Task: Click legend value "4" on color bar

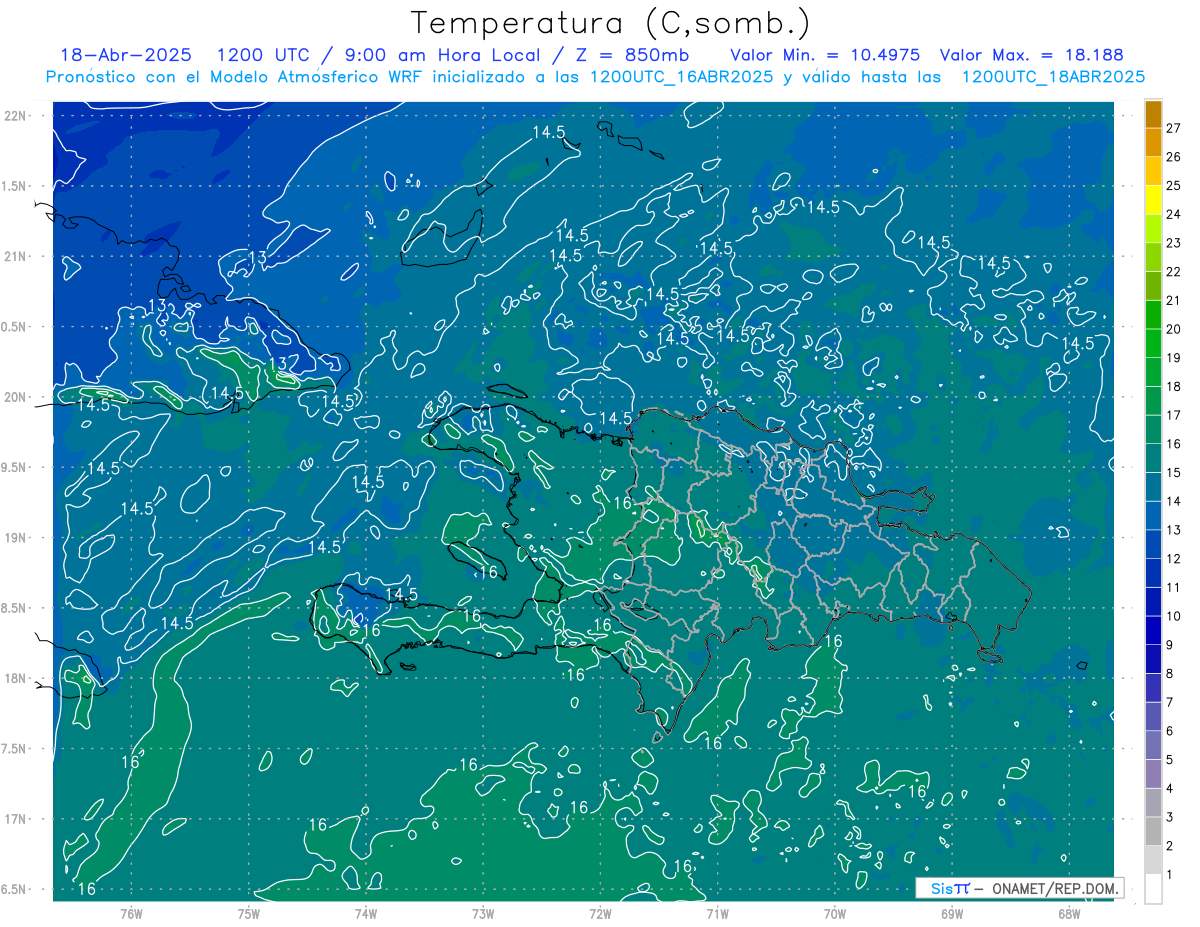Action: (x=1170, y=789)
